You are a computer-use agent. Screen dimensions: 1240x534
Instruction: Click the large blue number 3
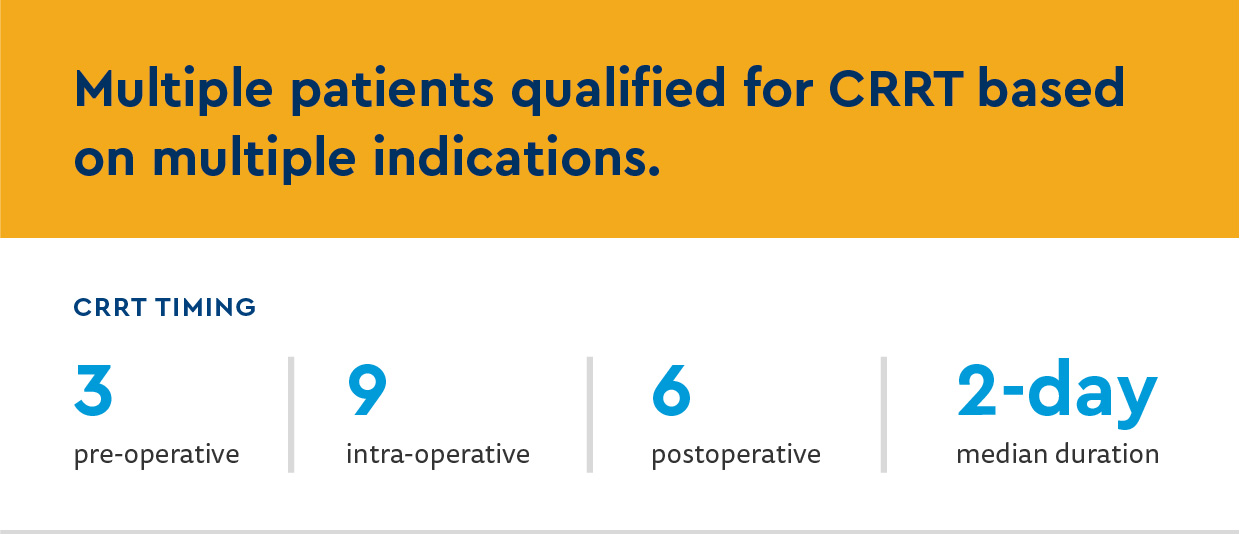click(93, 390)
